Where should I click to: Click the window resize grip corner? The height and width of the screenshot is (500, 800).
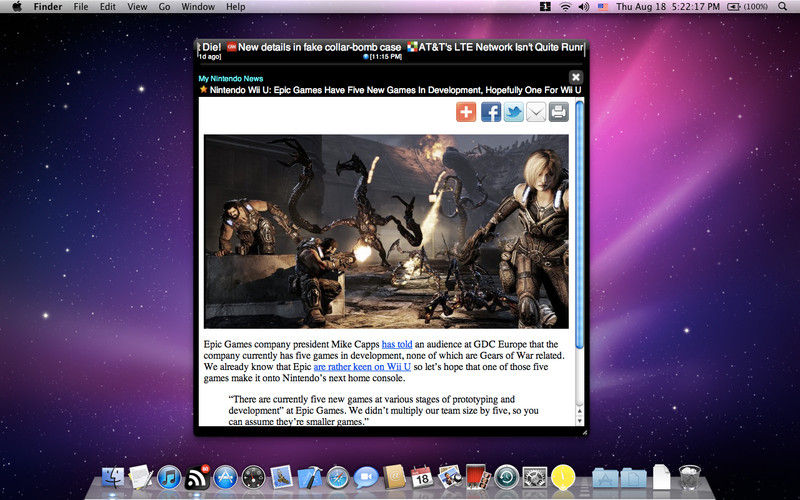[585, 432]
